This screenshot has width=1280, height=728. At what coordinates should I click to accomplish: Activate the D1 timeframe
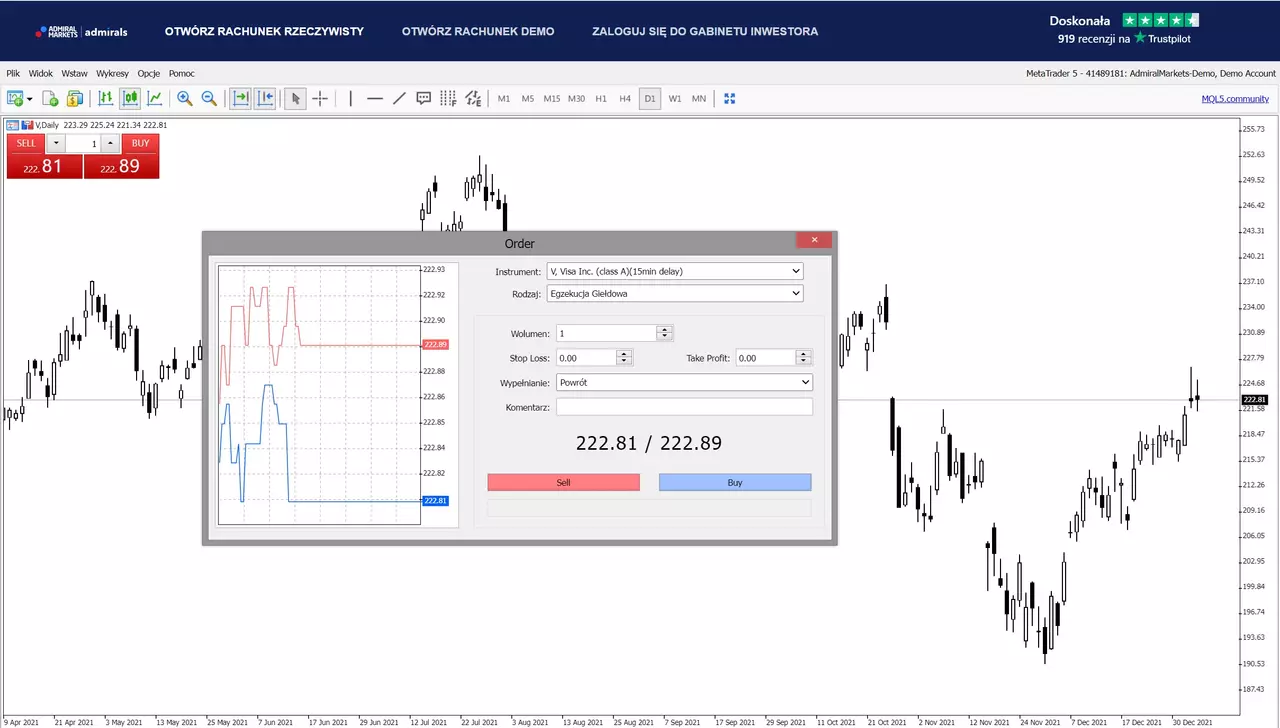650,98
